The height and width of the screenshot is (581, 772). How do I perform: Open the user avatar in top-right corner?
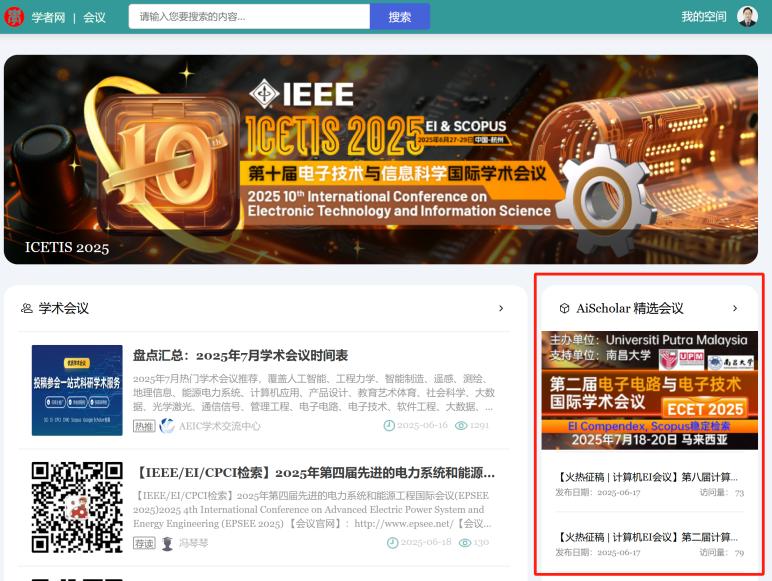(x=747, y=16)
